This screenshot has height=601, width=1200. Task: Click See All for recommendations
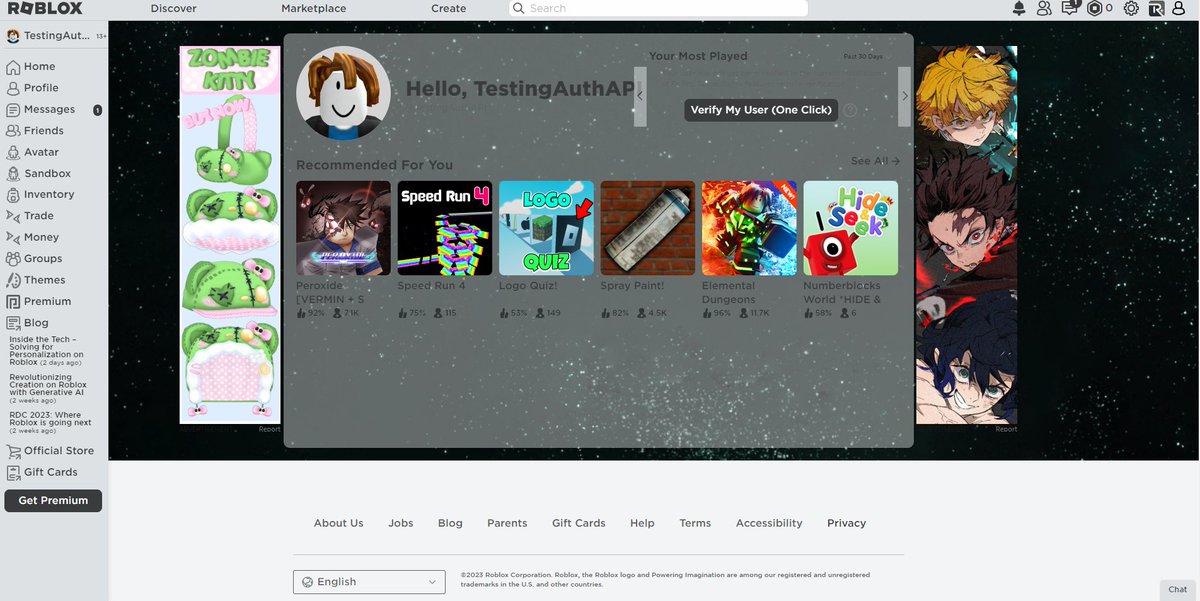[875, 161]
